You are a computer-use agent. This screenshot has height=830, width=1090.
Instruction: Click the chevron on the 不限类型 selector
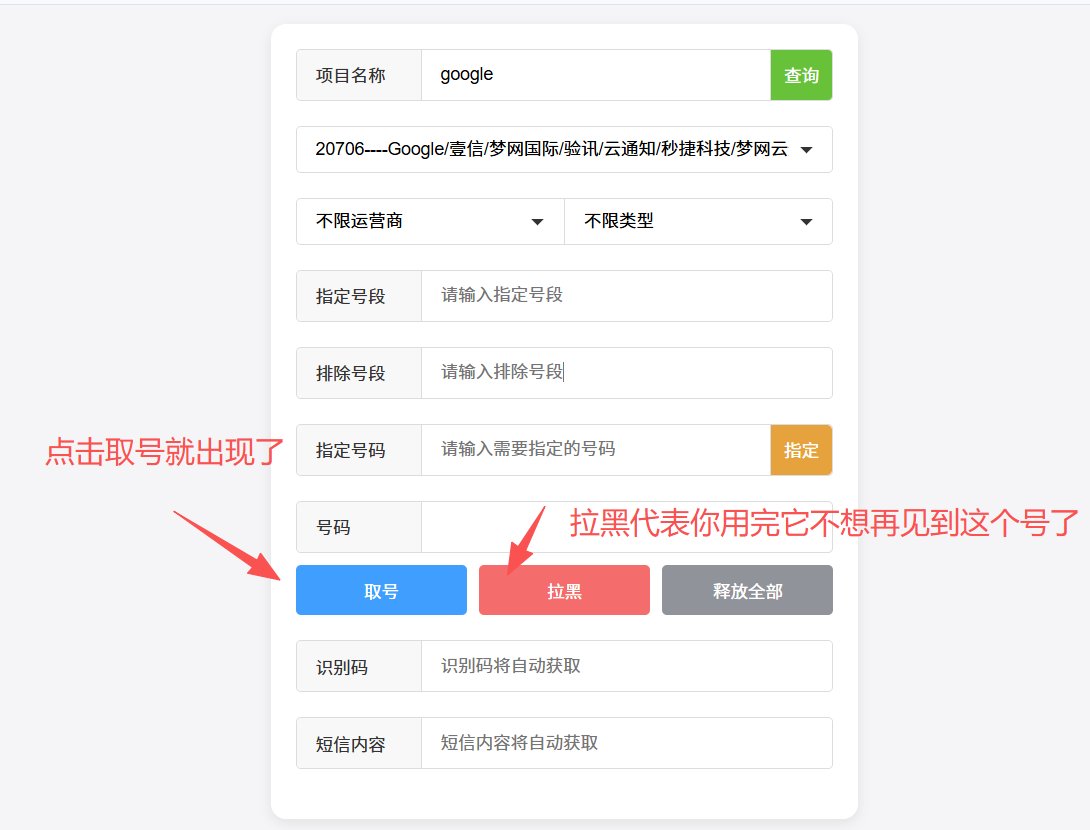[806, 221]
